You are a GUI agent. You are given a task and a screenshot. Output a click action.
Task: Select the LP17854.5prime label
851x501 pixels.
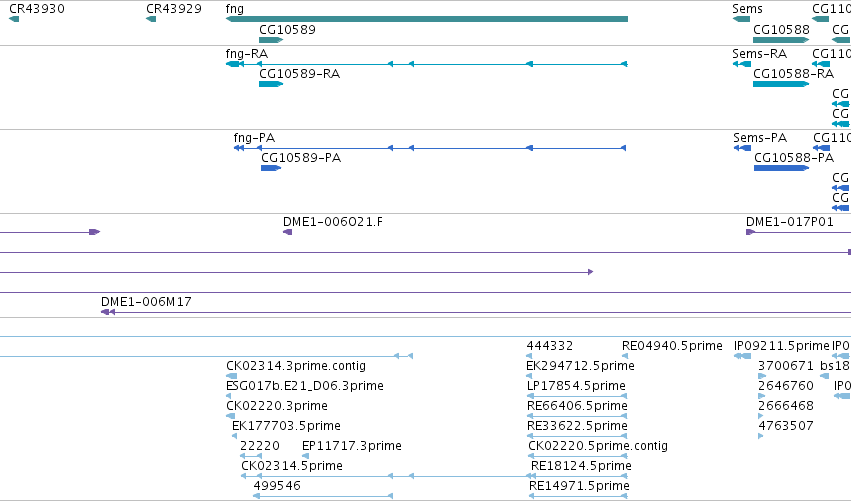[576, 386]
